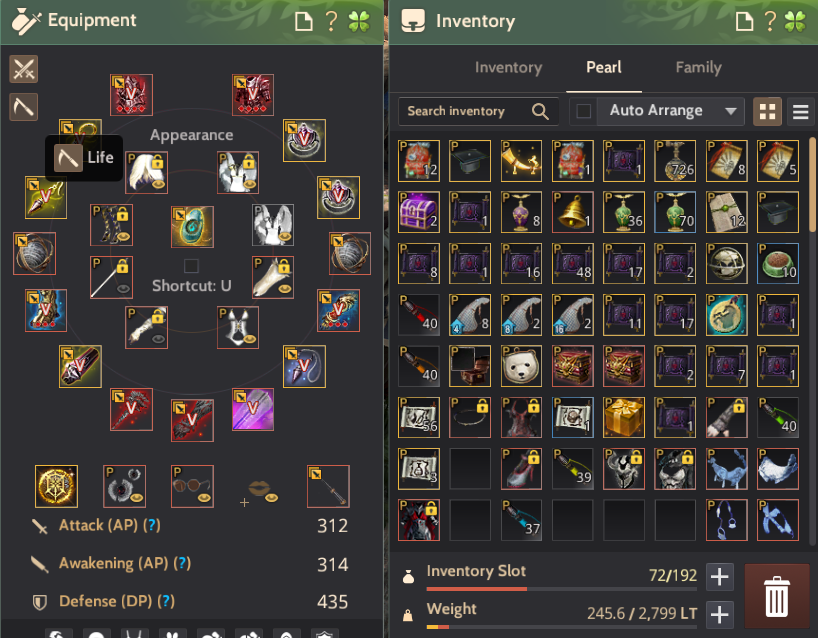
Task: Toggle the checkbox above Shortcut: U
Action: pyautogui.click(x=191, y=266)
